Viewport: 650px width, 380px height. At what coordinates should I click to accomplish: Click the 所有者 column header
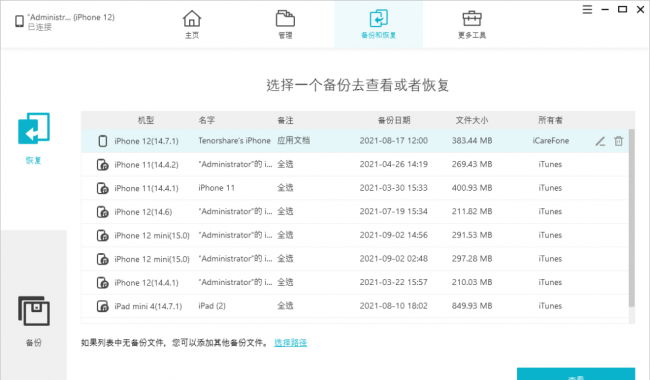[551, 120]
